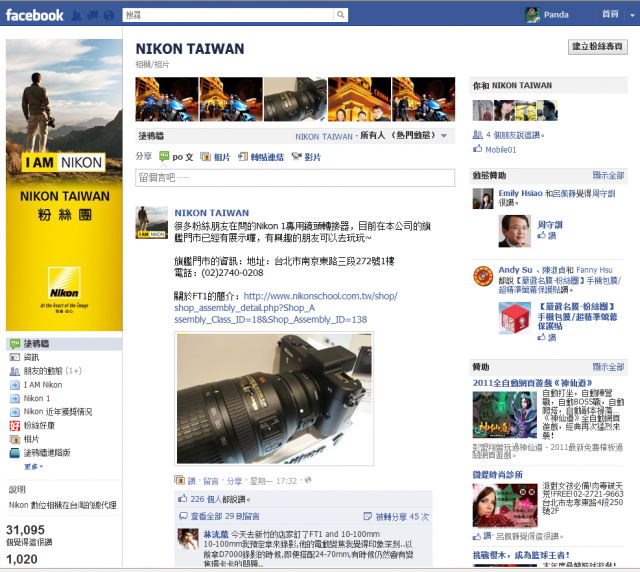Image resolution: width=640 pixels, height=572 pixels.
Task: Open 朋友的動態 sidebar item
Action: (x=45, y=371)
